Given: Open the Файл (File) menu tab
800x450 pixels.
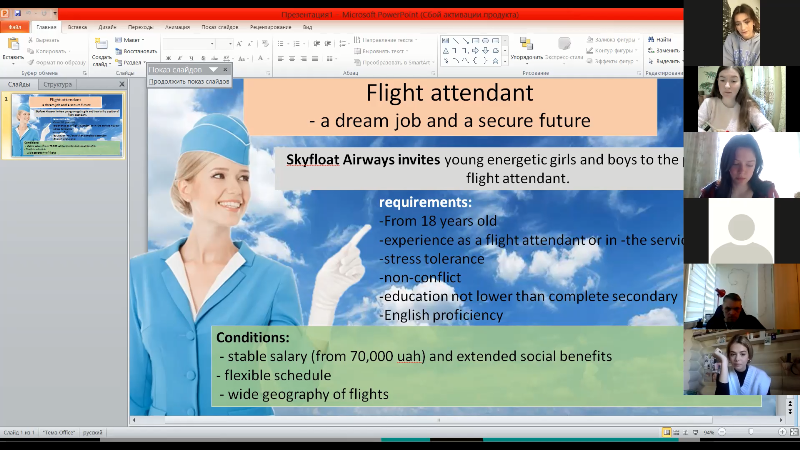Looking at the screenshot, I should pos(15,27).
